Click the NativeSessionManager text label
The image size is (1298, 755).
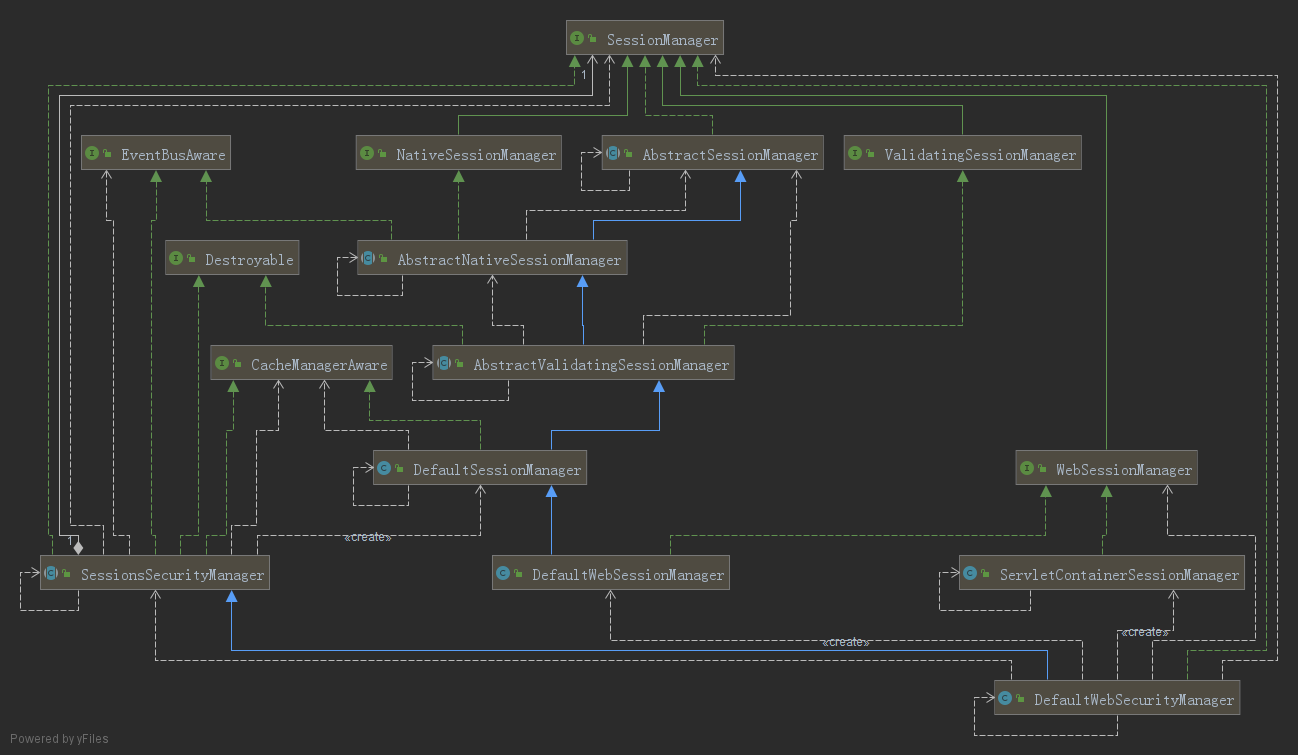pos(476,155)
